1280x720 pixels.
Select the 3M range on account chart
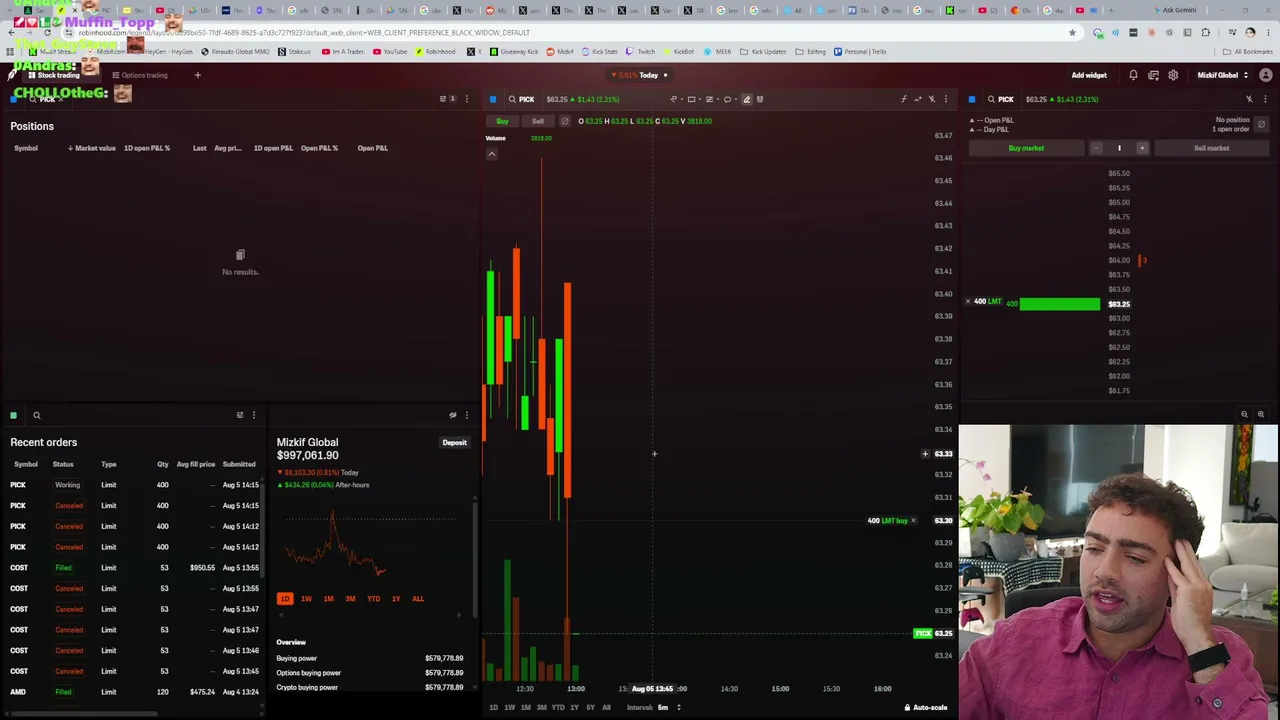pos(350,599)
